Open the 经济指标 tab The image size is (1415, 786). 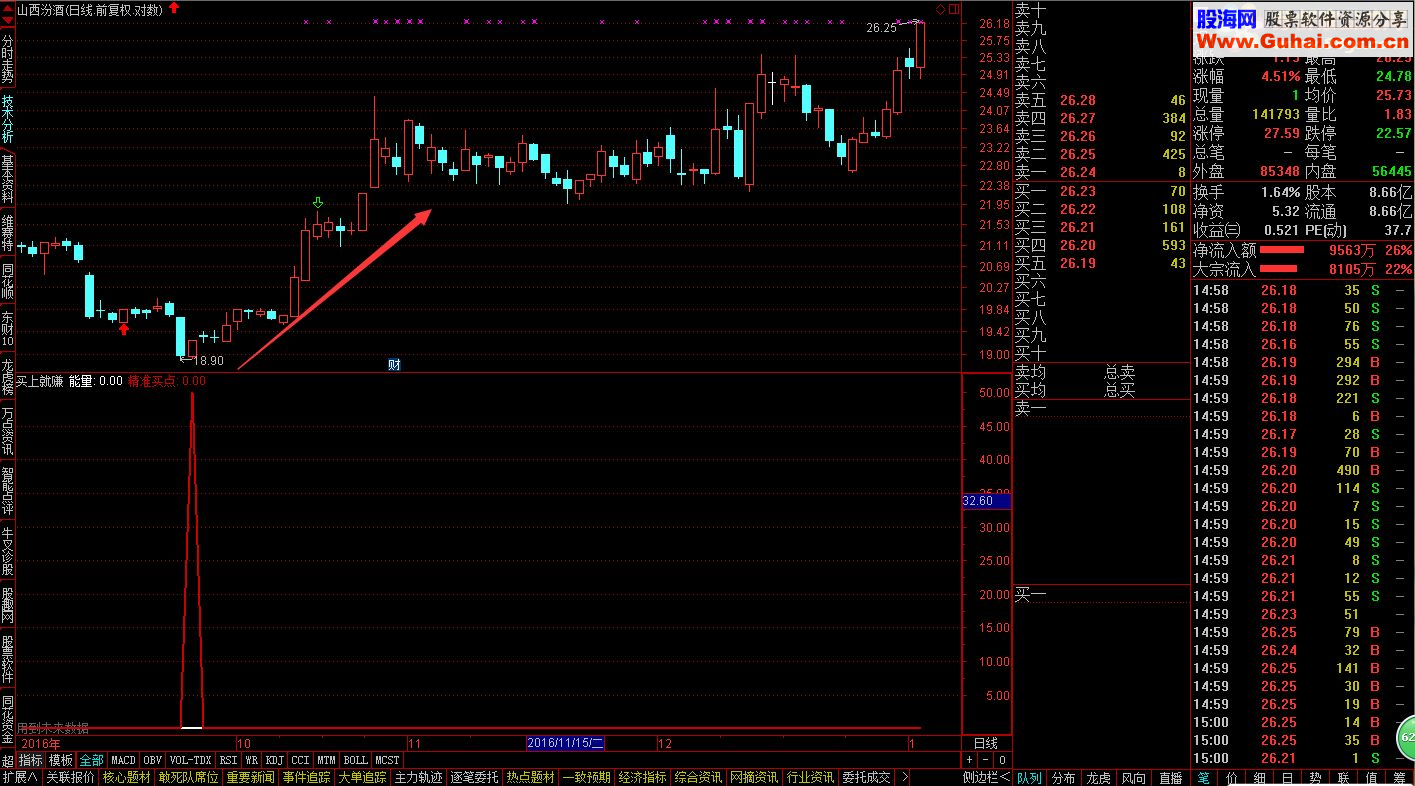642,778
